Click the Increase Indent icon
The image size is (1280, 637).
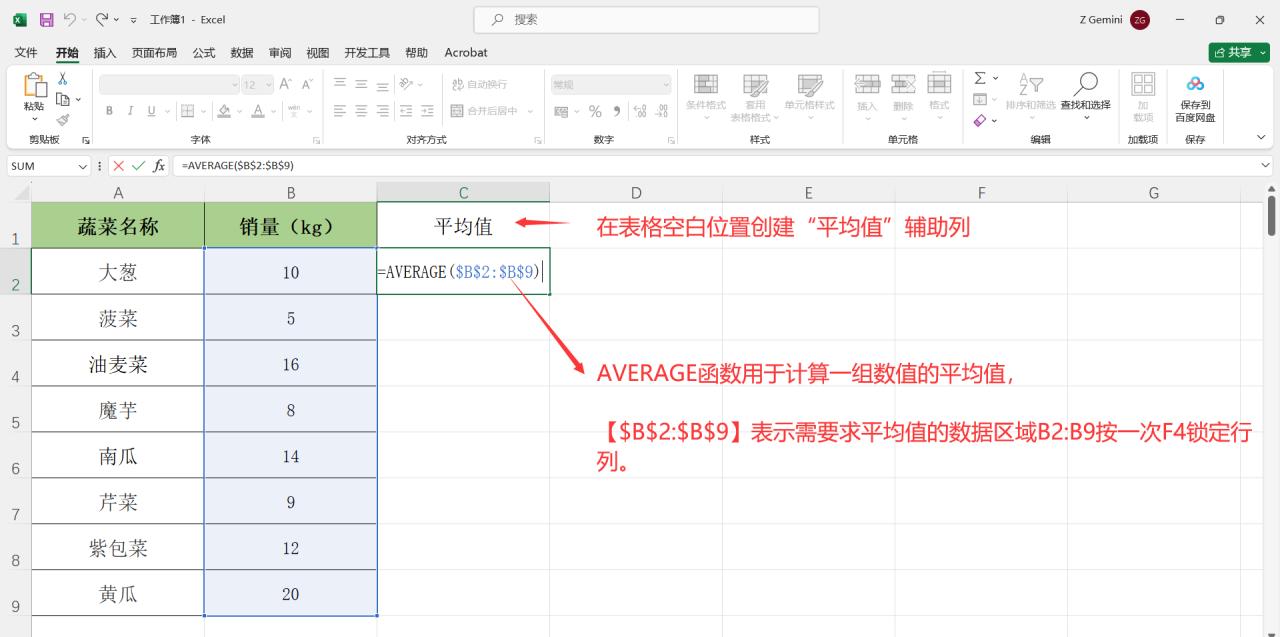click(x=428, y=111)
